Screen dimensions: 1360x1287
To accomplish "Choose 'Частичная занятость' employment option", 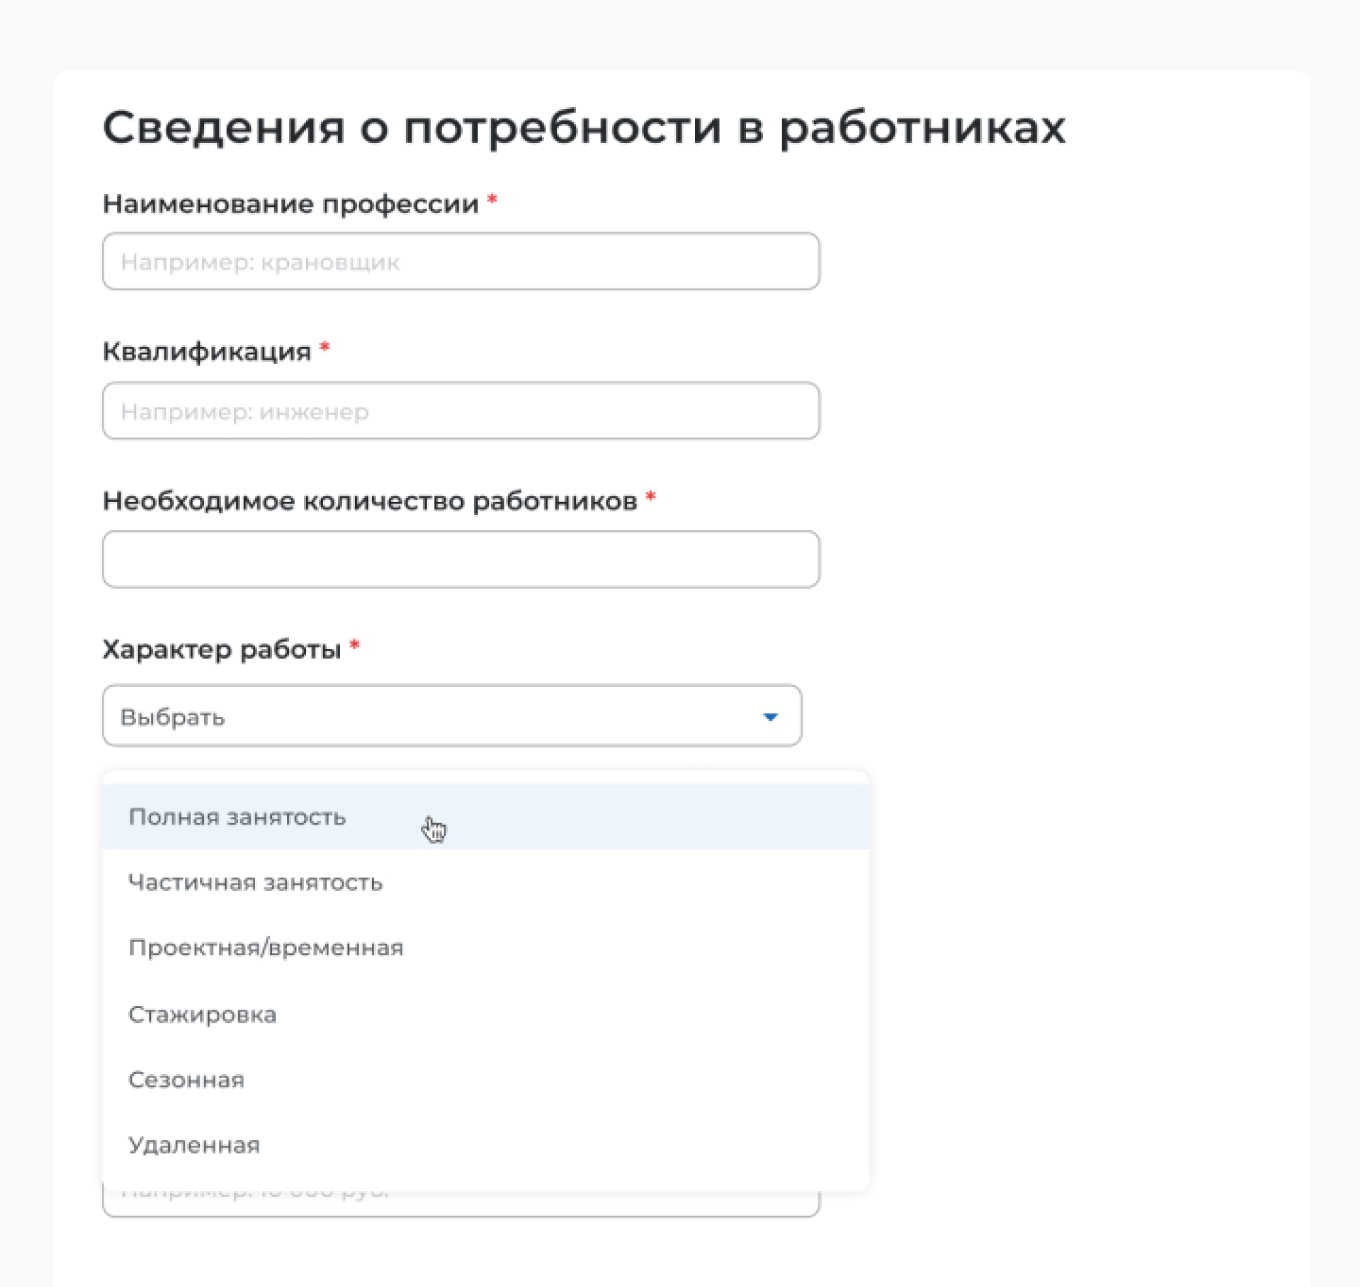I will (255, 883).
